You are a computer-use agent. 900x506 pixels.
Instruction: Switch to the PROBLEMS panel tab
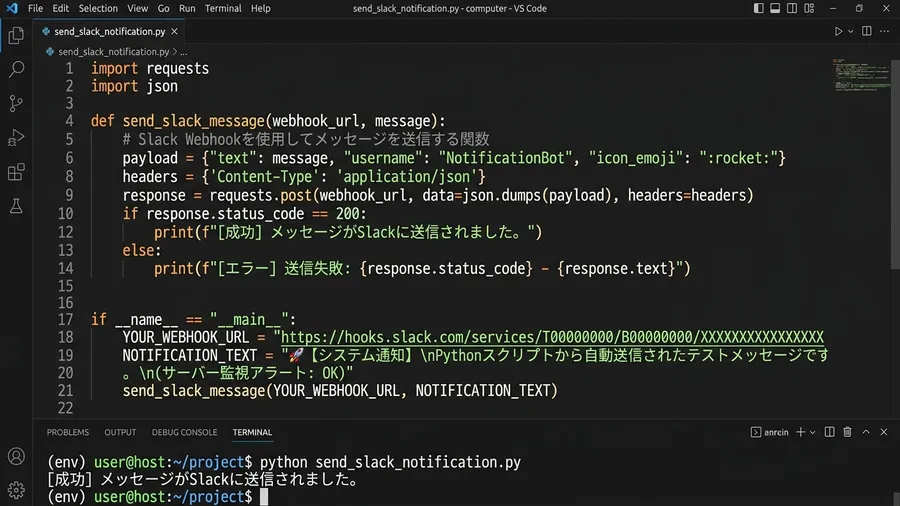(68, 432)
